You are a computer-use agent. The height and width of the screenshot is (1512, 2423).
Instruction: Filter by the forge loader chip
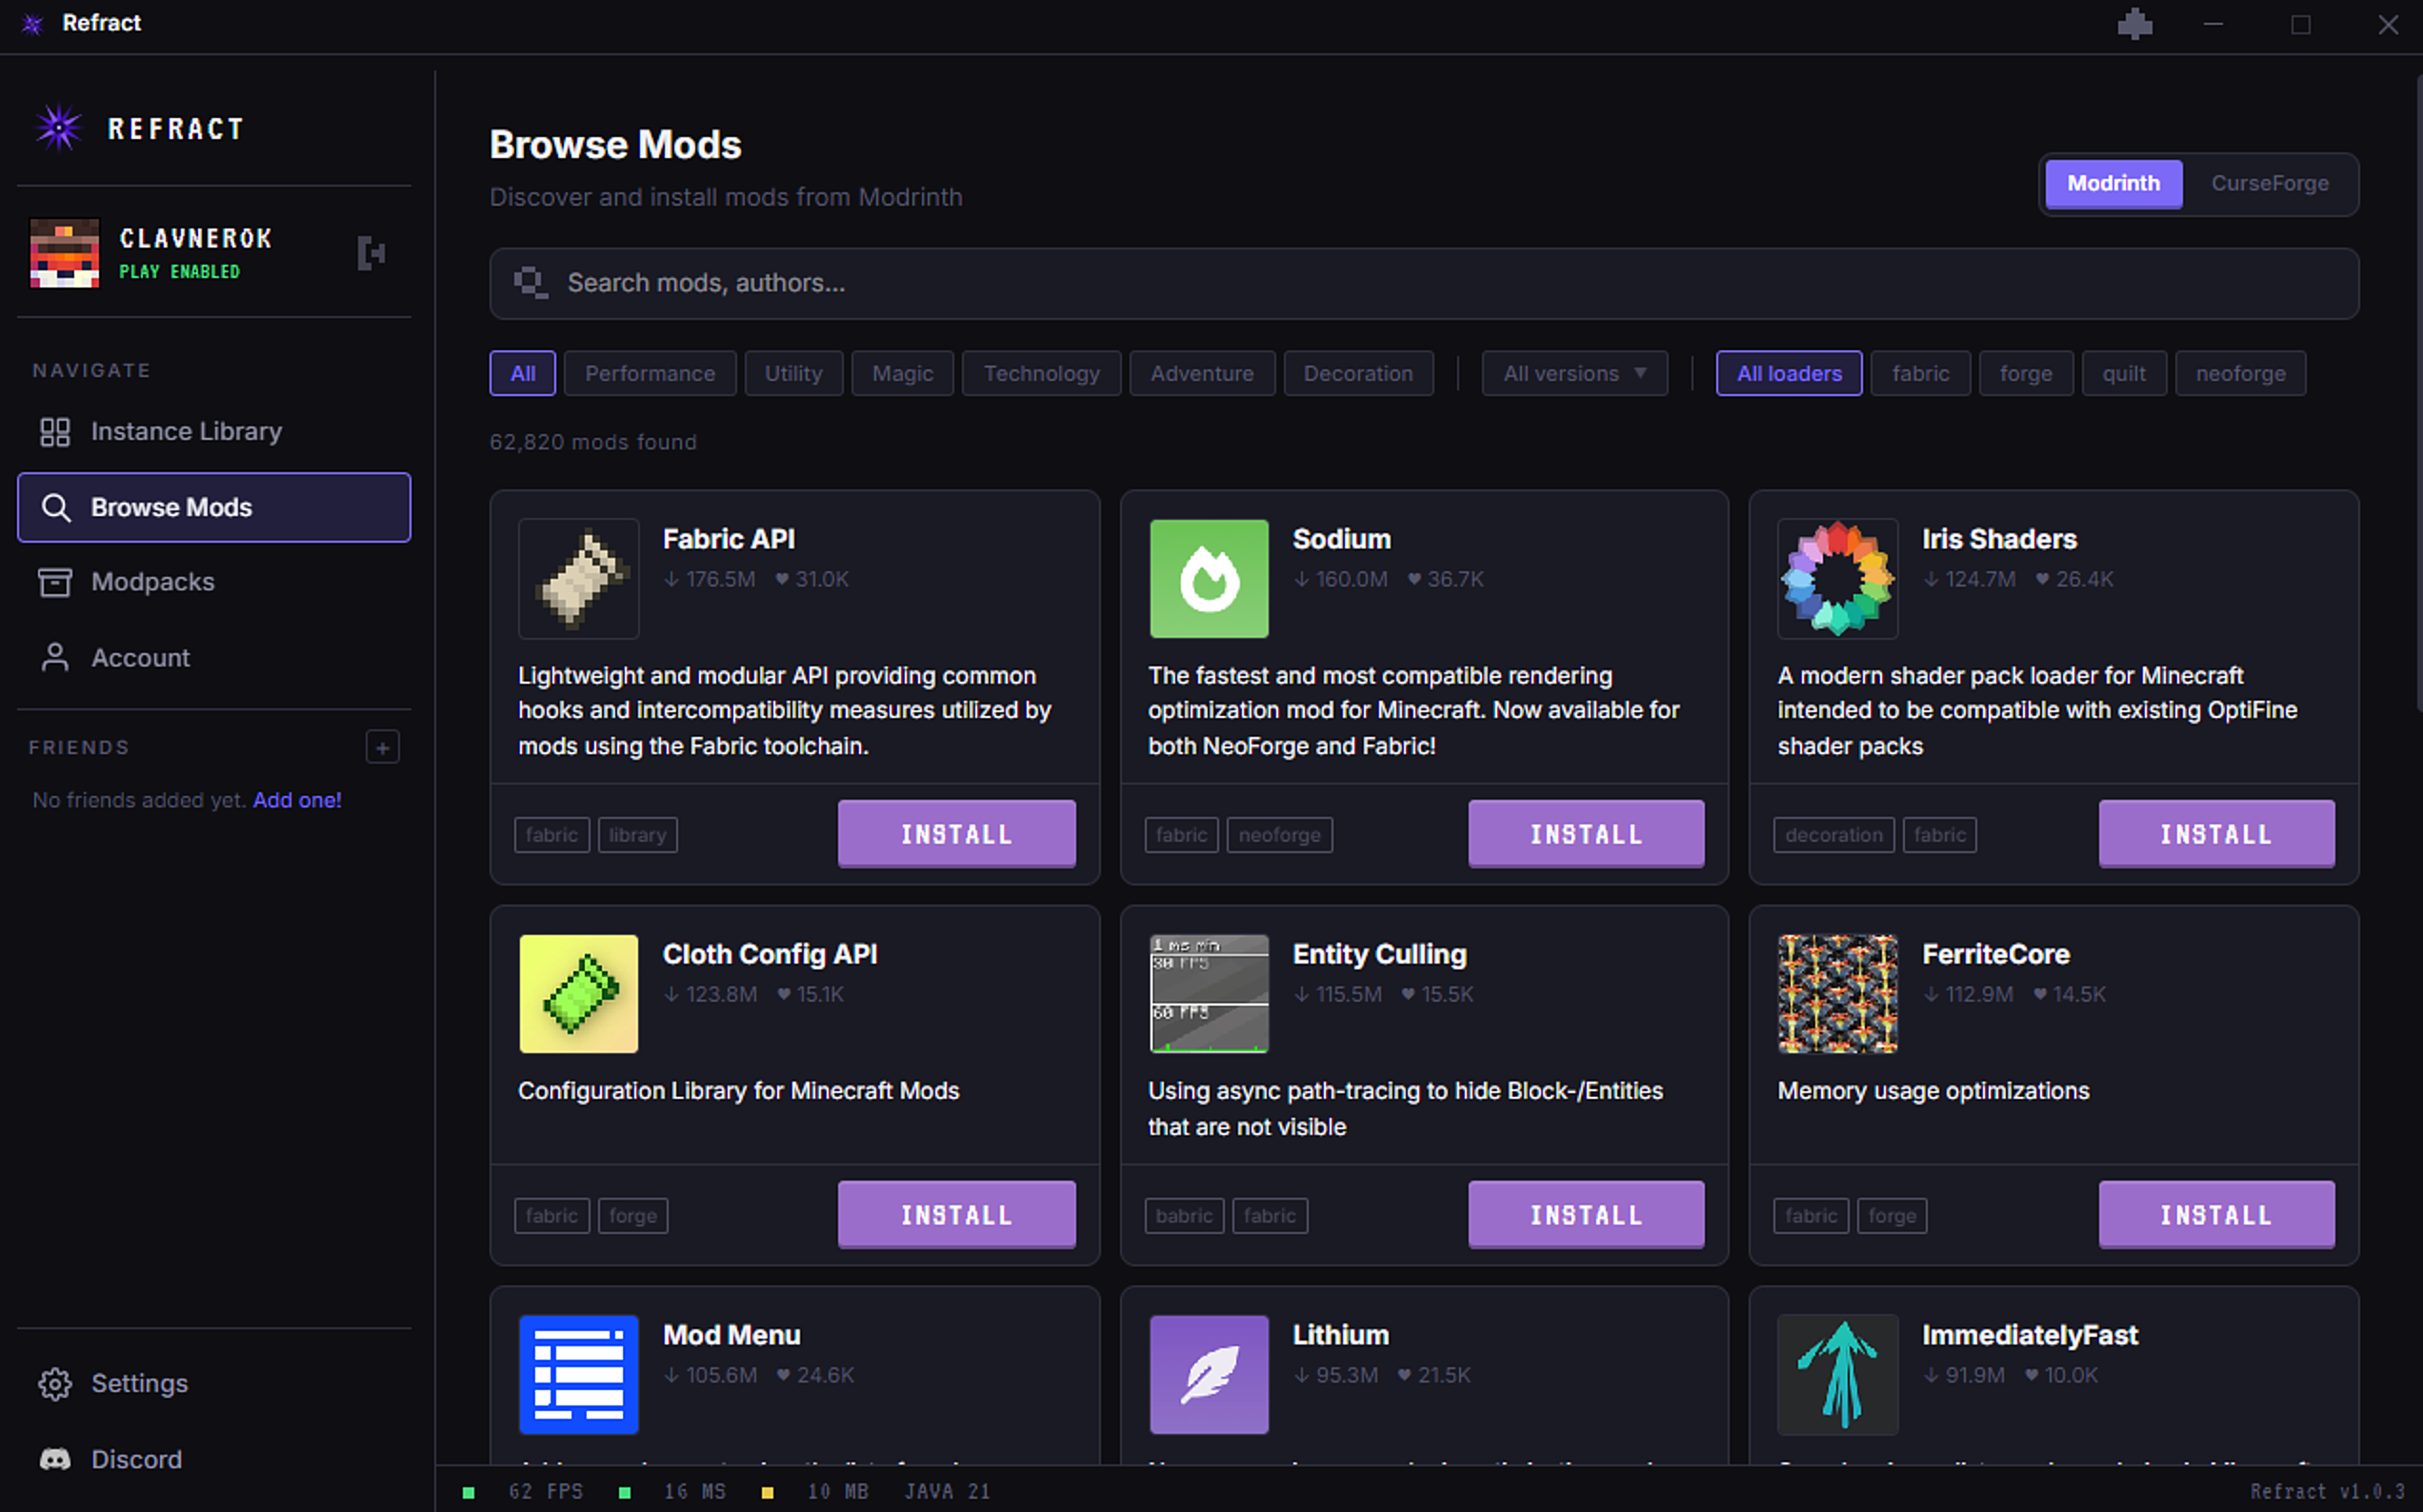coord(2025,374)
